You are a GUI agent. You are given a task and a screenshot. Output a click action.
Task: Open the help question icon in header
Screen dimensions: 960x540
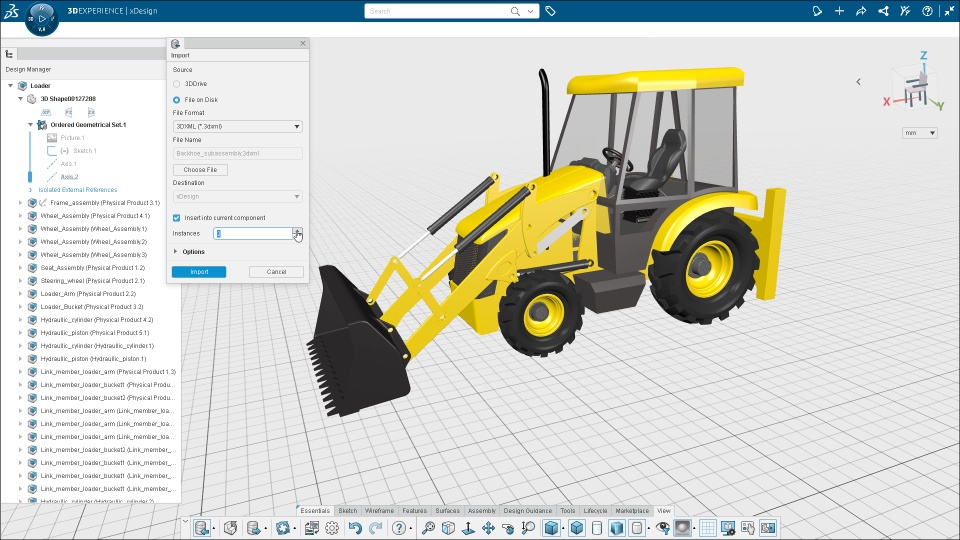[x=927, y=11]
